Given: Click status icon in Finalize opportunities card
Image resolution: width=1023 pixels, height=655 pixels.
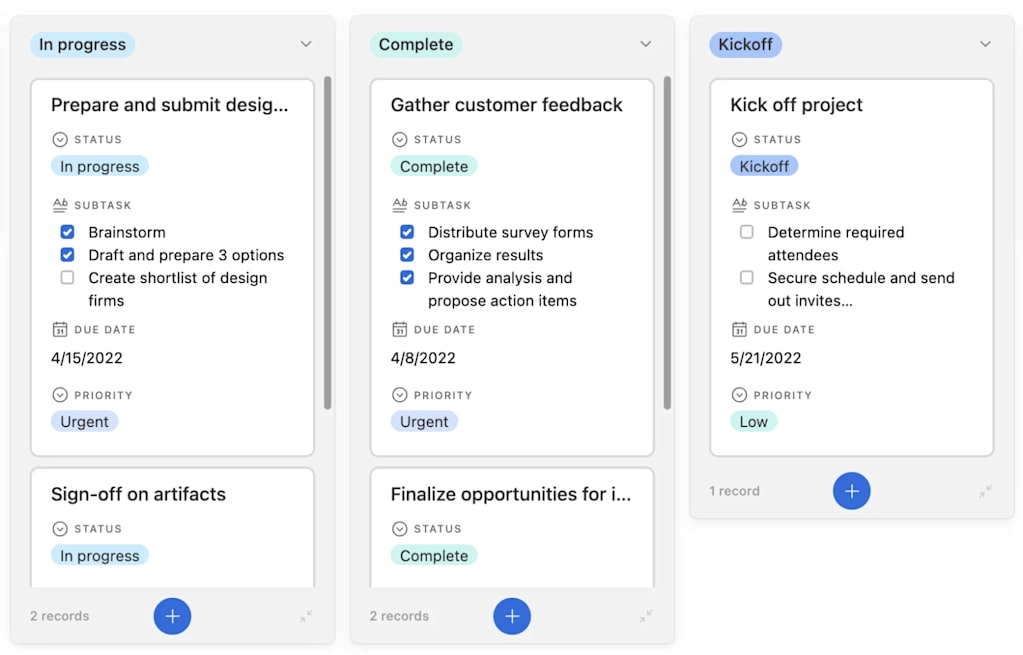Looking at the screenshot, I should 400,528.
